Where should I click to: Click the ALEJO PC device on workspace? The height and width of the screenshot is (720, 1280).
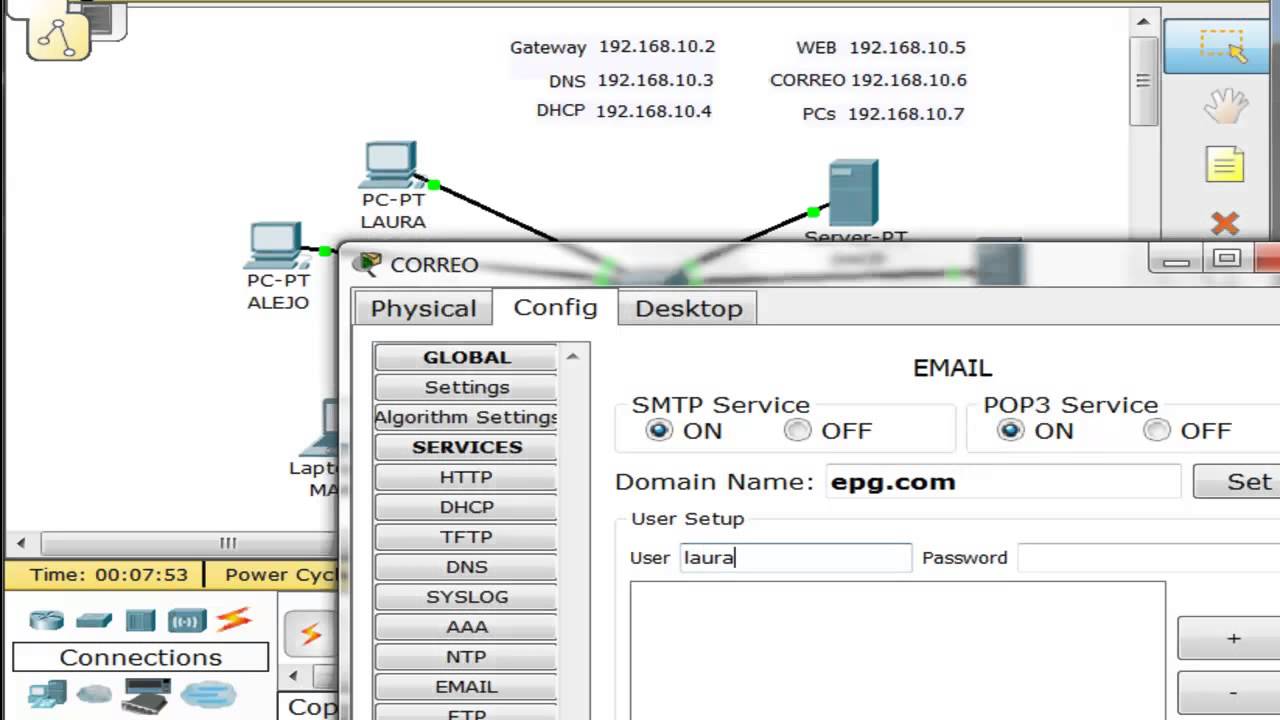[x=274, y=246]
